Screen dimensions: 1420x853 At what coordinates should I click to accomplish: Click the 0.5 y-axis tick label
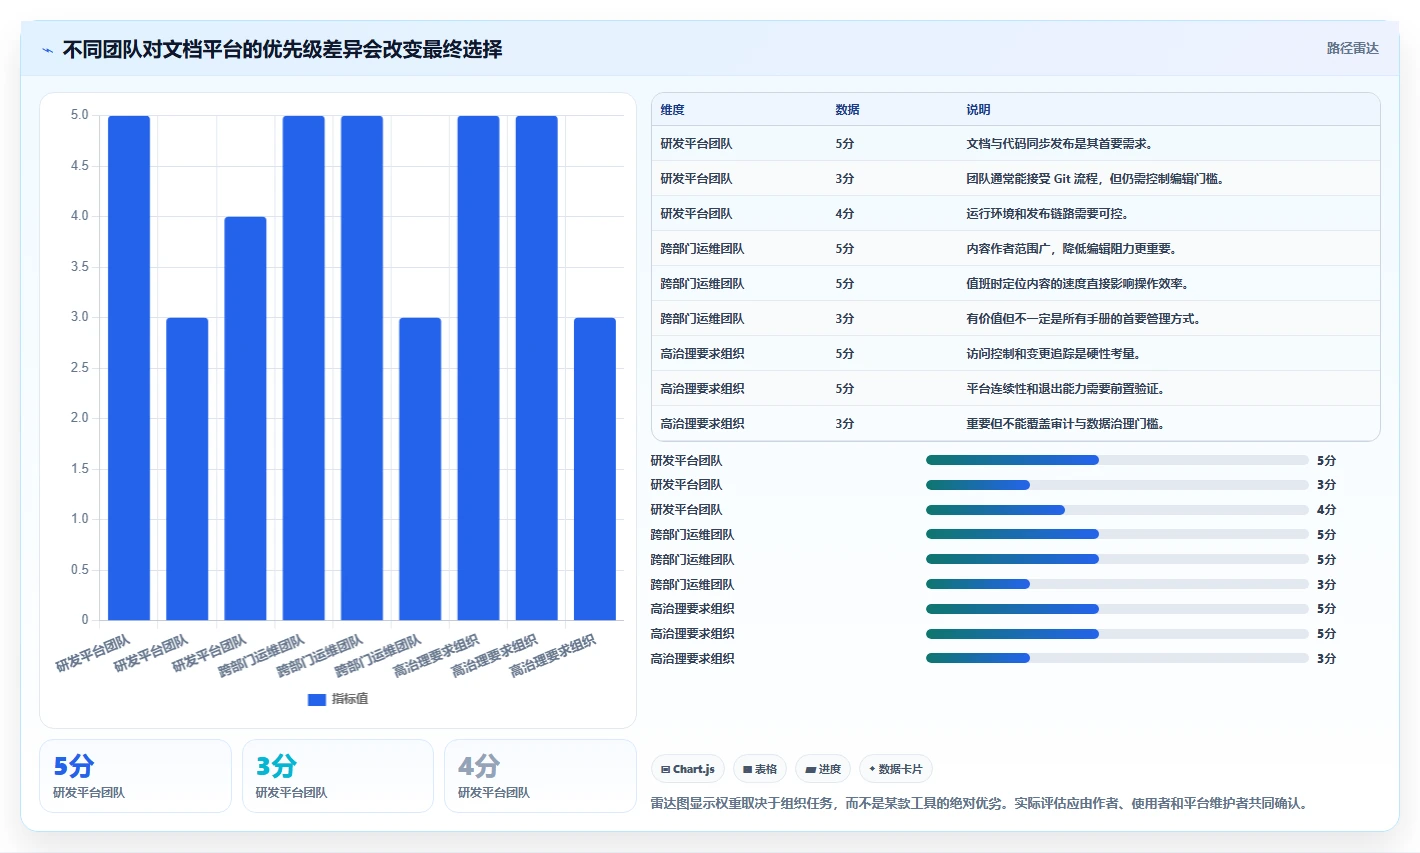coord(79,570)
